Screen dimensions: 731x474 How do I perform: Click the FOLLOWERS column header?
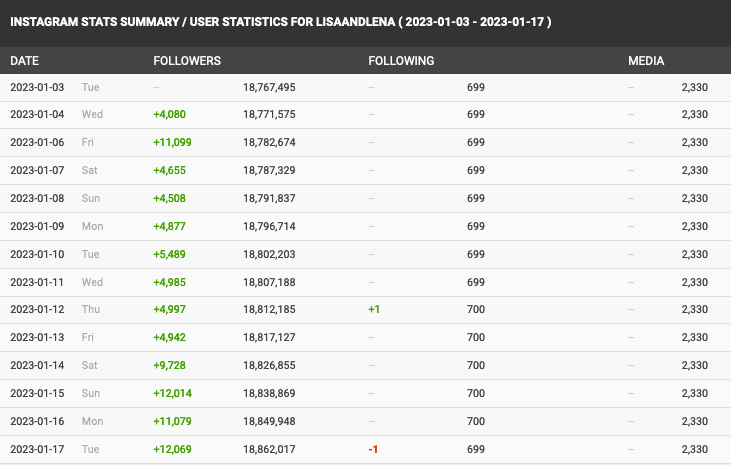click(187, 61)
